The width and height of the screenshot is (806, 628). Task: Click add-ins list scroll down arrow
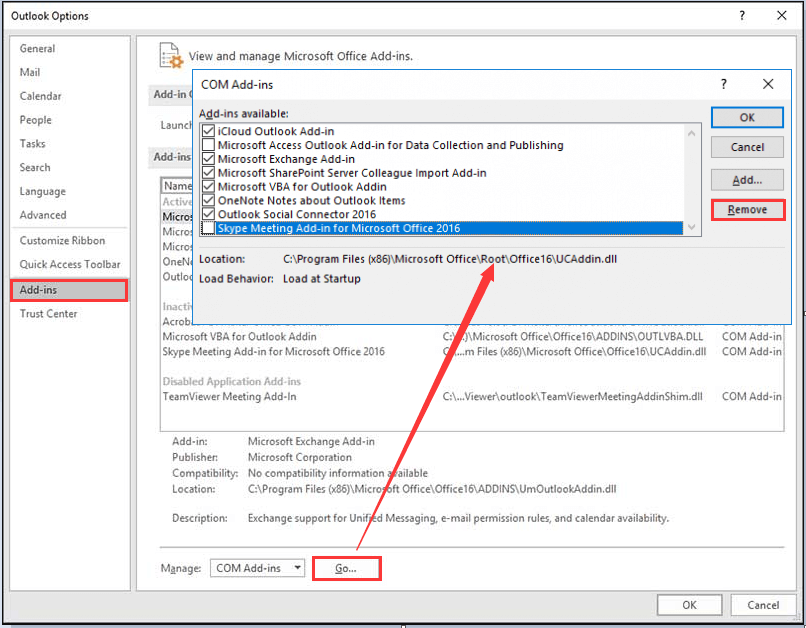click(x=692, y=227)
